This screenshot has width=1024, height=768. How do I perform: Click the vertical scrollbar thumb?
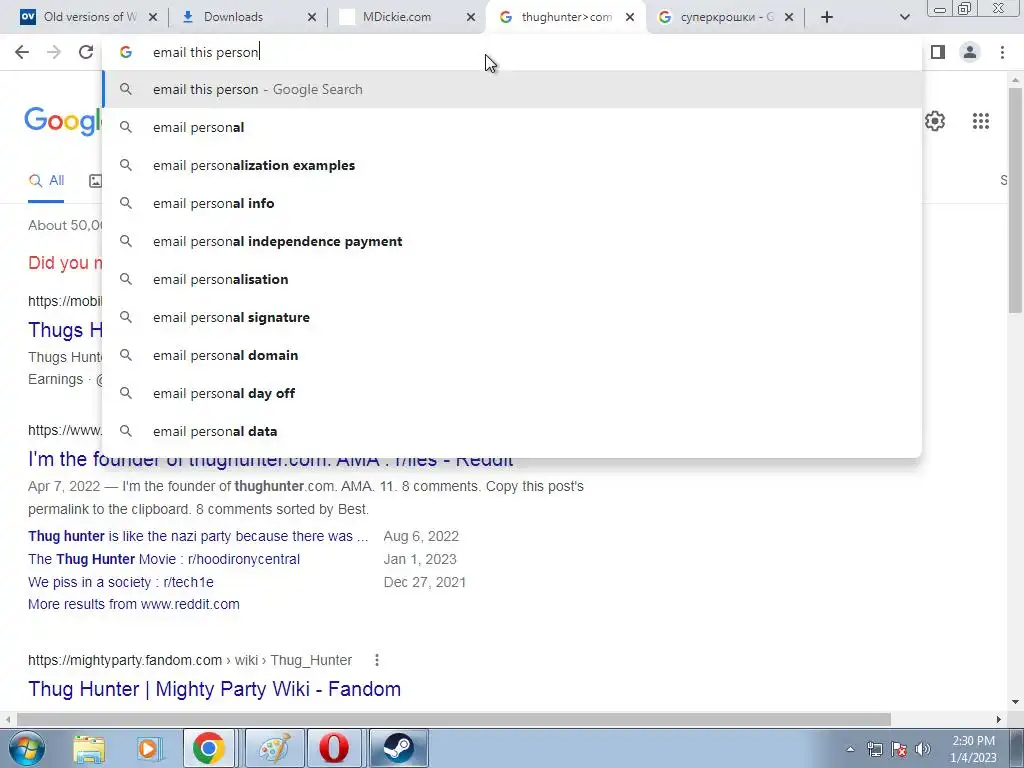click(1015, 202)
